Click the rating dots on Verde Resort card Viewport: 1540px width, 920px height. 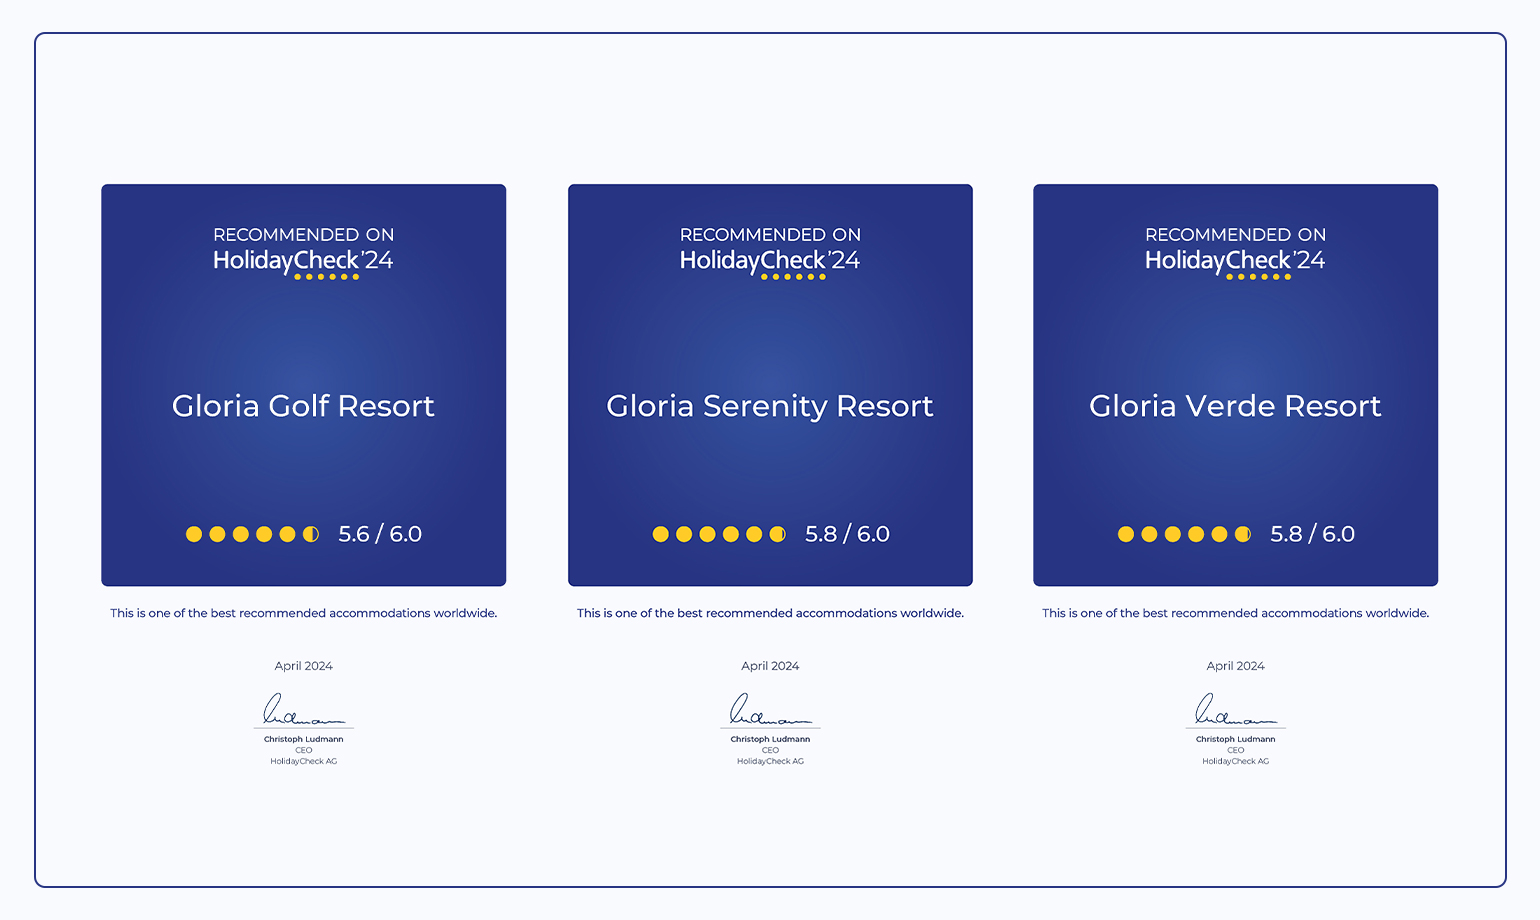click(x=1184, y=534)
